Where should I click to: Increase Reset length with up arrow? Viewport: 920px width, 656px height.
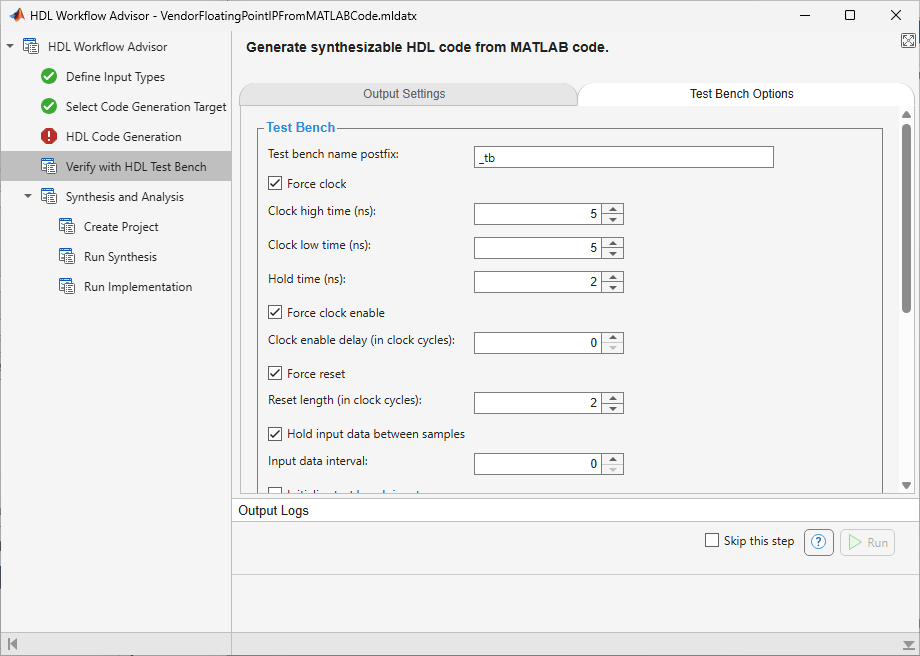click(x=613, y=398)
